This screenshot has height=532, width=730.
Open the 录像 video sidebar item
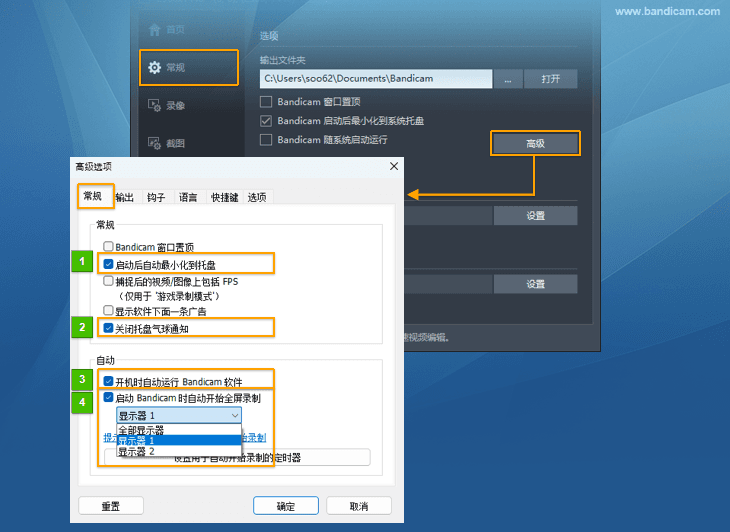click(167, 106)
